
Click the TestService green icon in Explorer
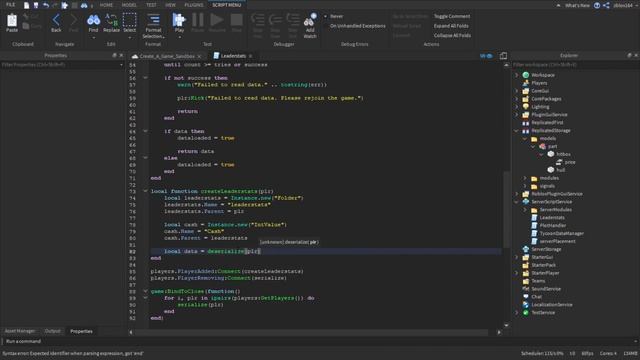[526, 313]
